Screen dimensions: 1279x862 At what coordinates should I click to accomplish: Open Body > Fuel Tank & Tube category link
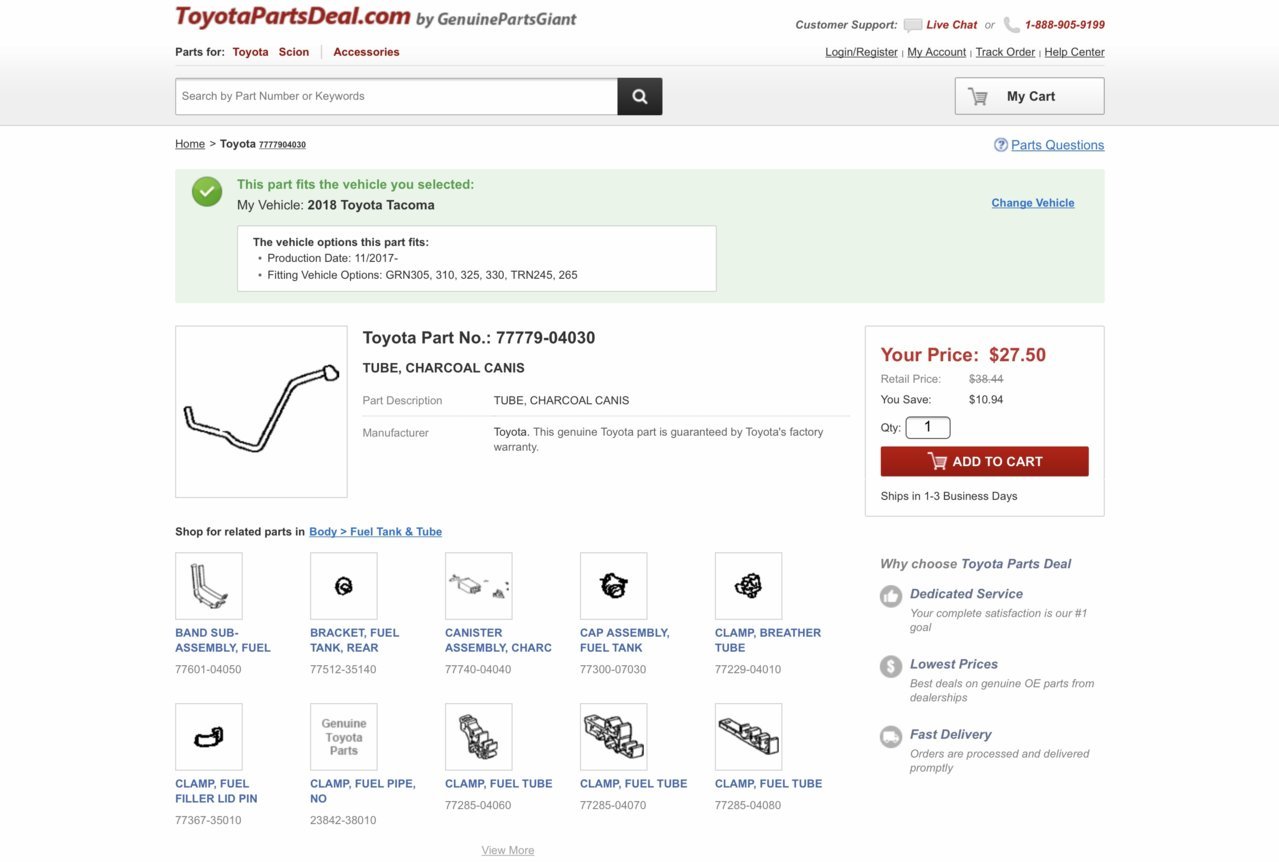[x=375, y=532]
